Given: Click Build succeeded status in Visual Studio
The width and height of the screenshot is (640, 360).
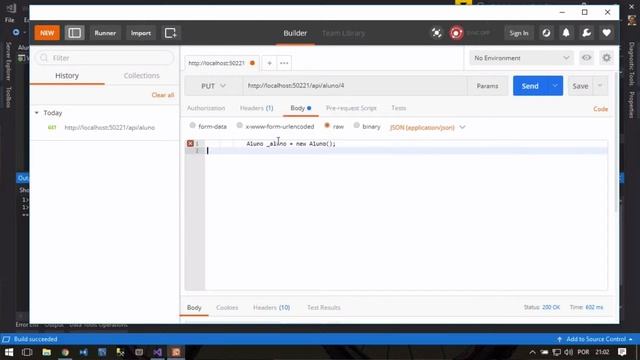Looking at the screenshot, I should coord(36,339).
